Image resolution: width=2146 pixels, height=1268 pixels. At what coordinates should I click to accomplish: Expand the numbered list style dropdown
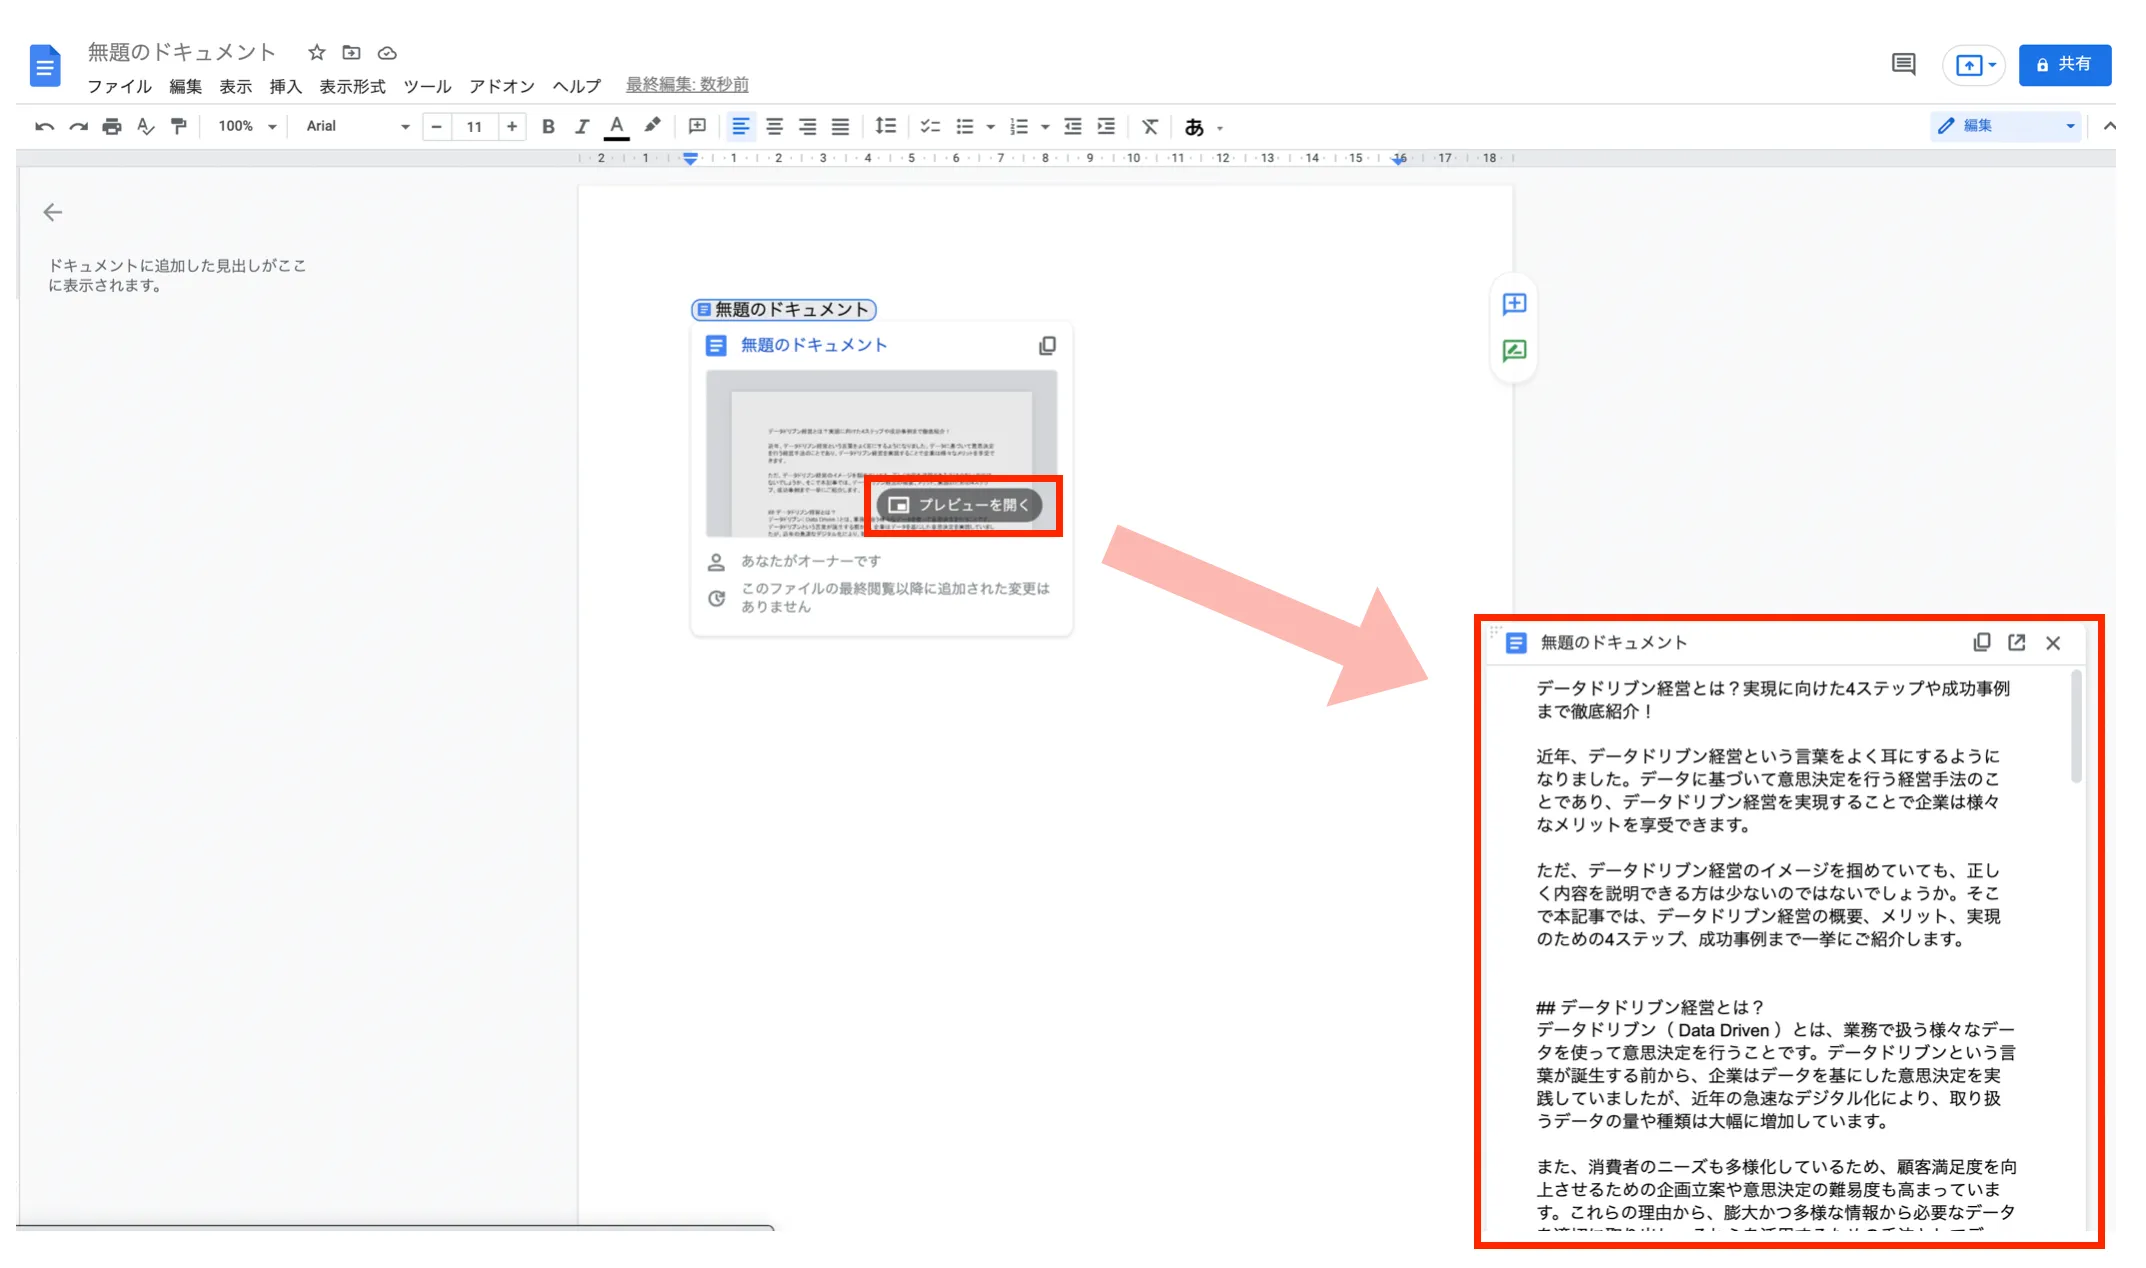[x=1045, y=127]
